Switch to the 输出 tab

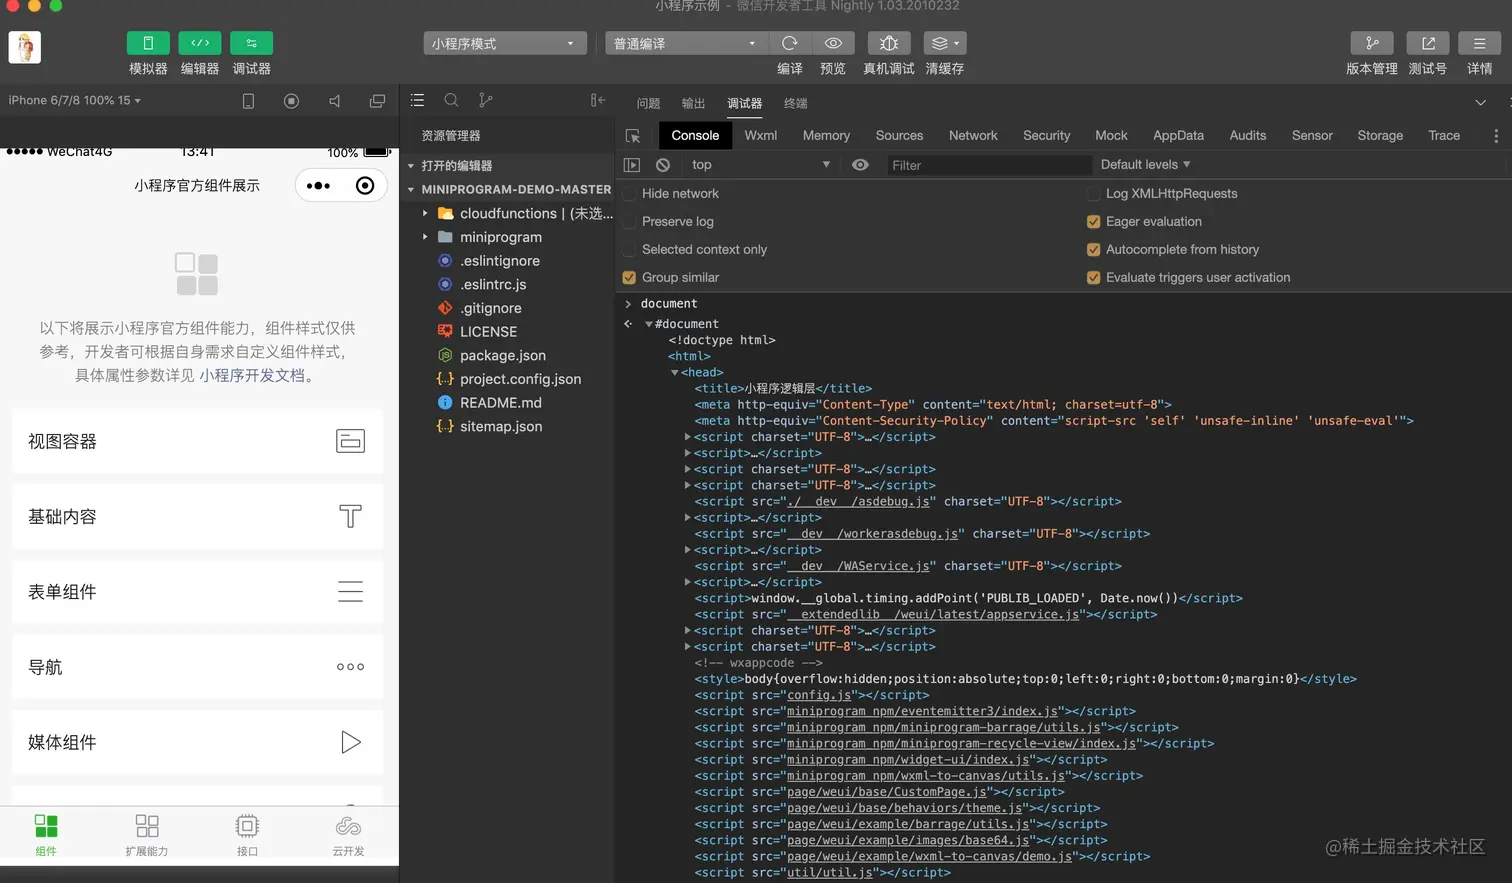coord(693,103)
